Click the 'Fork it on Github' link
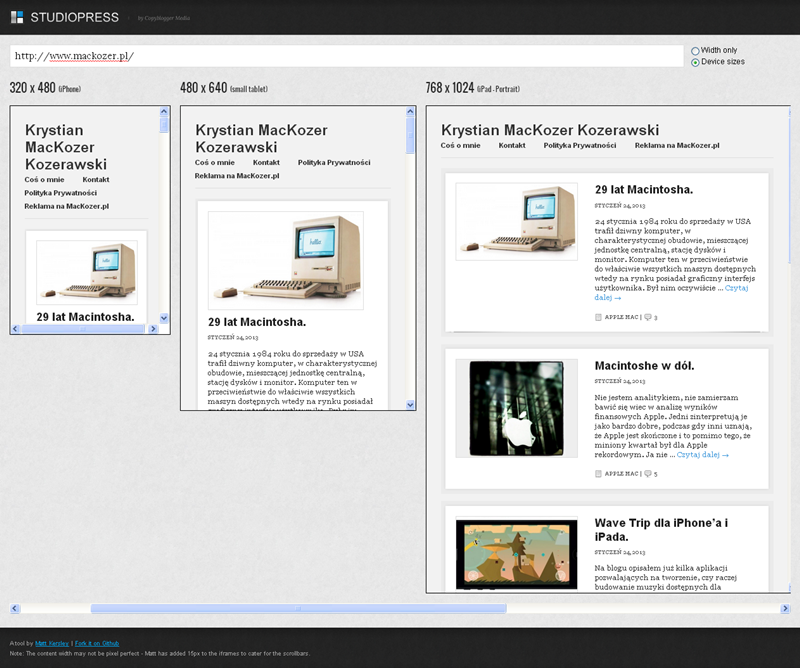800x668 pixels. (x=97, y=643)
